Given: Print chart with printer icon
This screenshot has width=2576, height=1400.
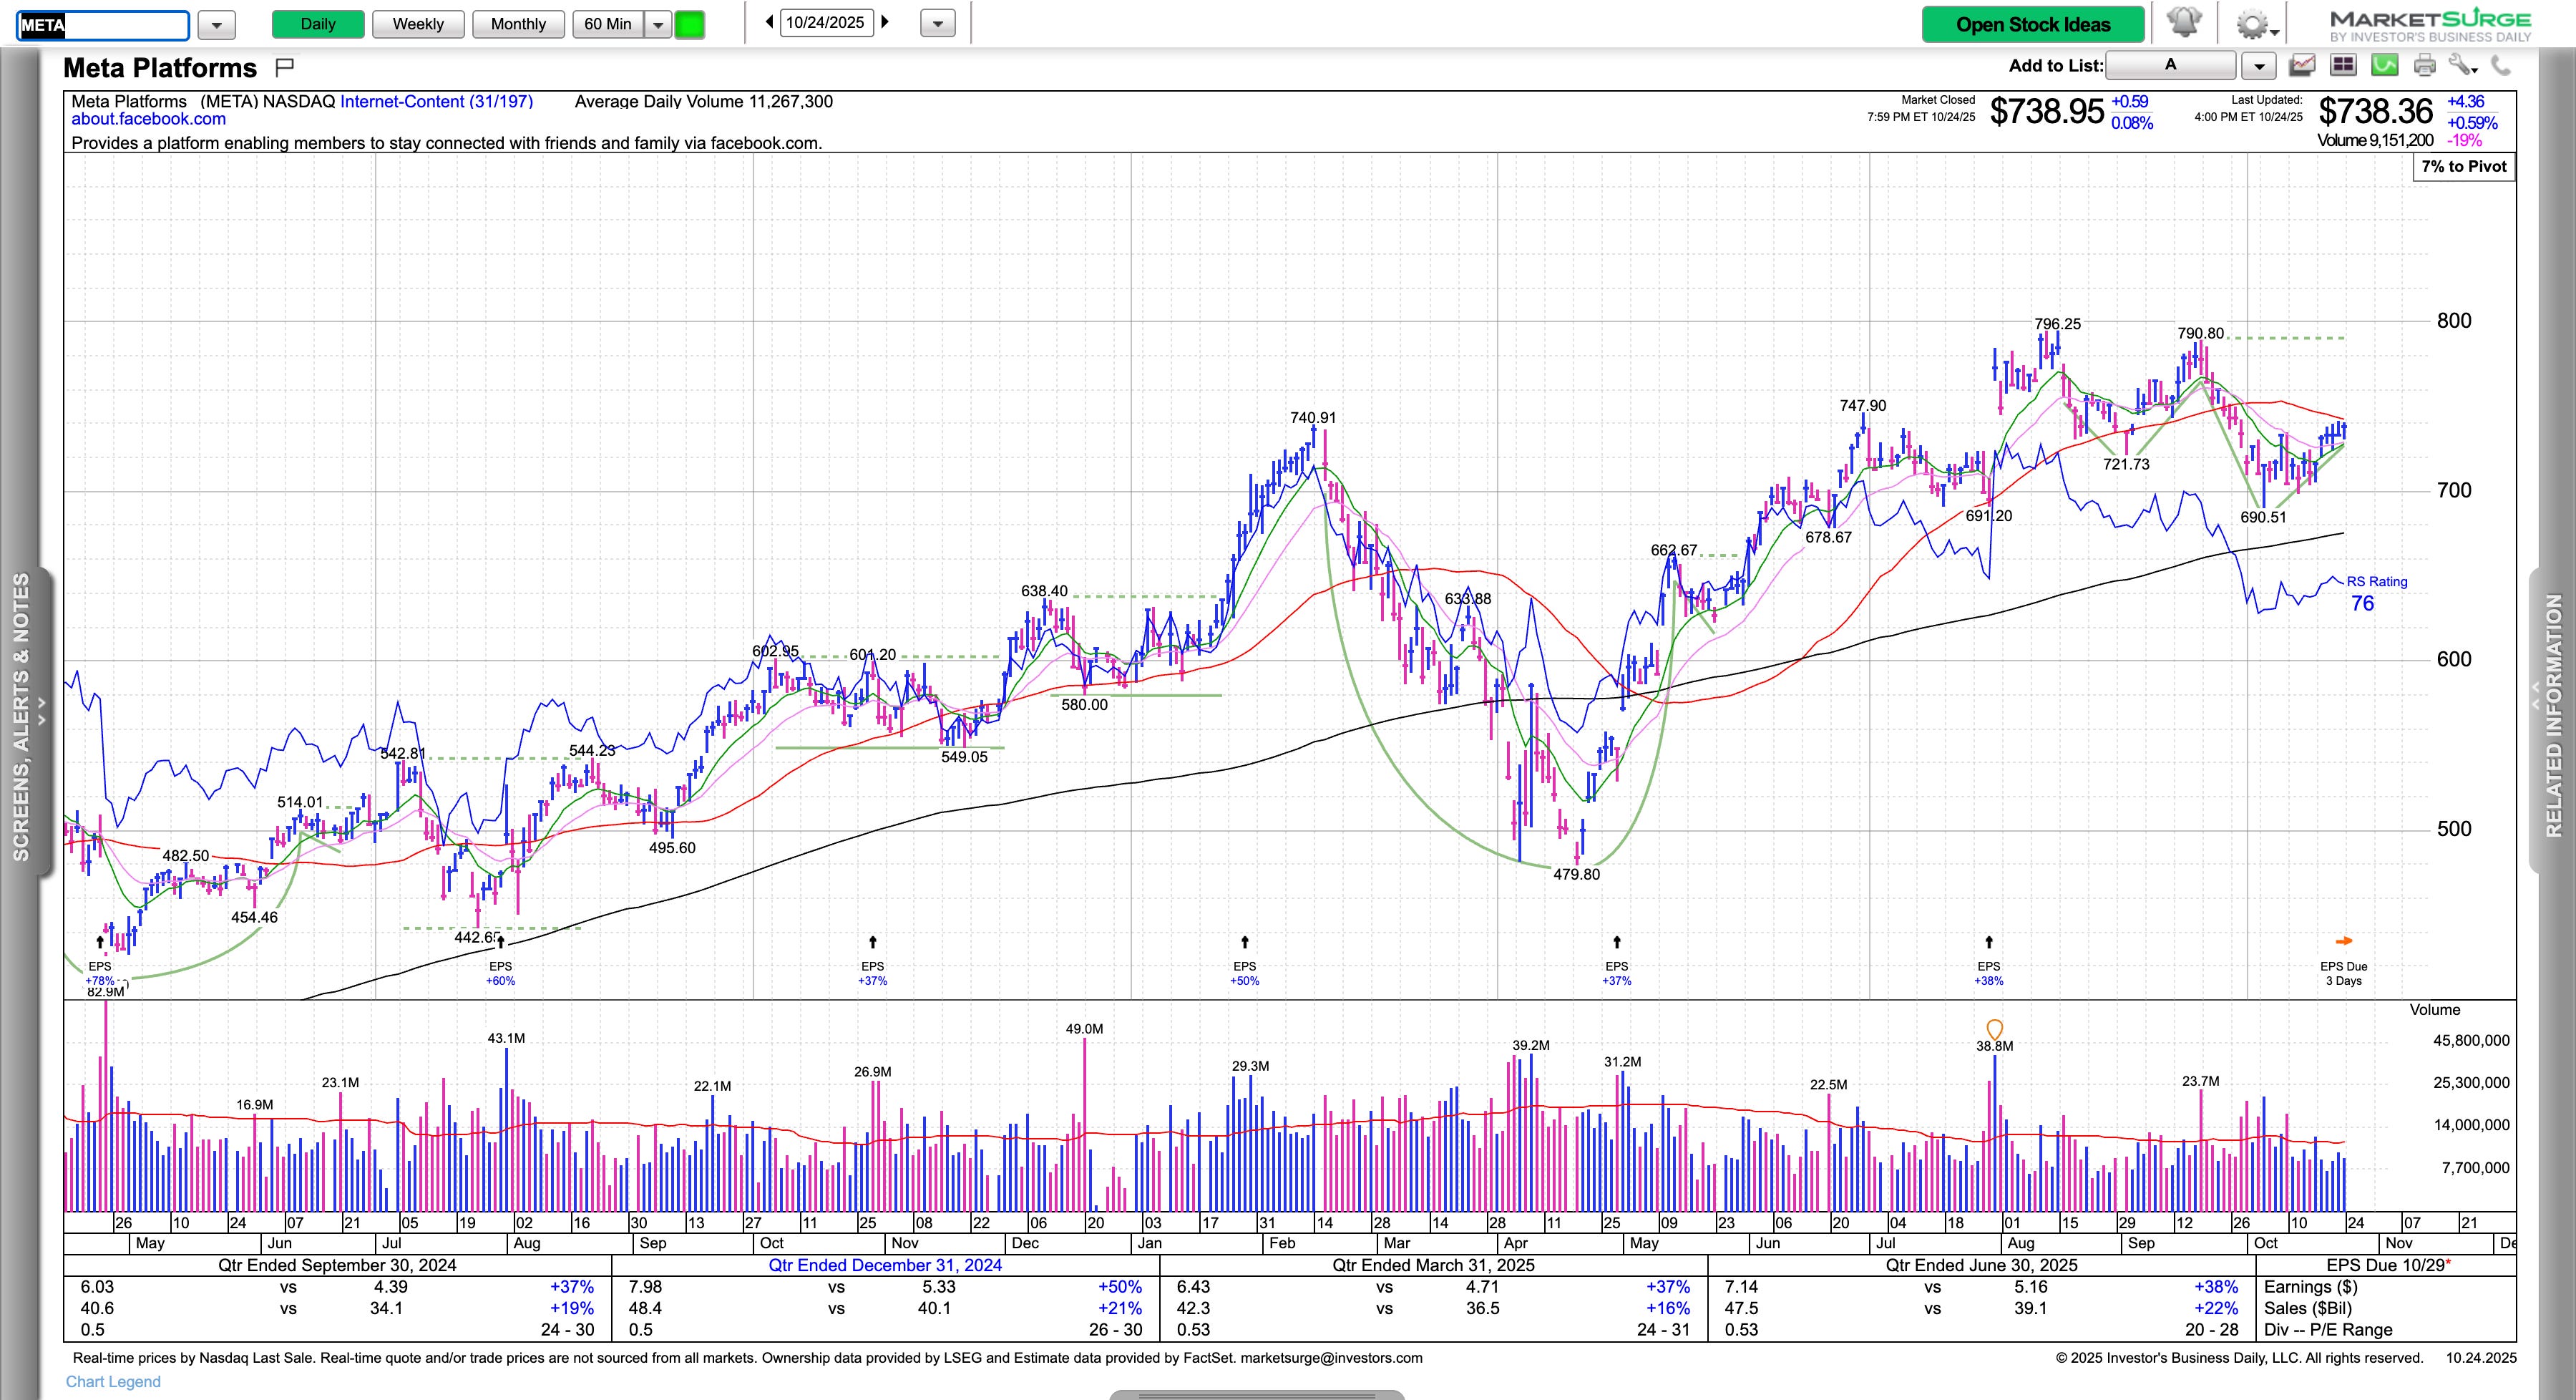Looking at the screenshot, I should coord(2425,66).
